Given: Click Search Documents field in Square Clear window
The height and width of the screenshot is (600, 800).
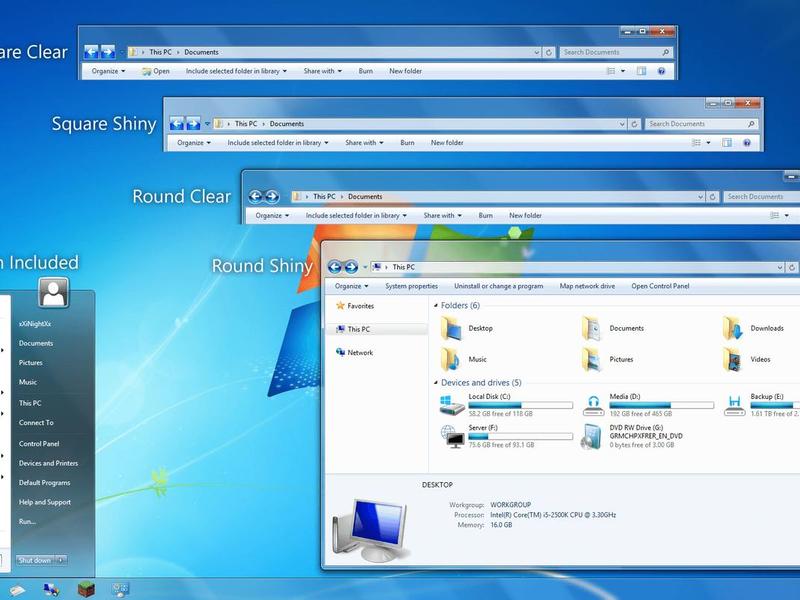Looking at the screenshot, I should tap(616, 52).
